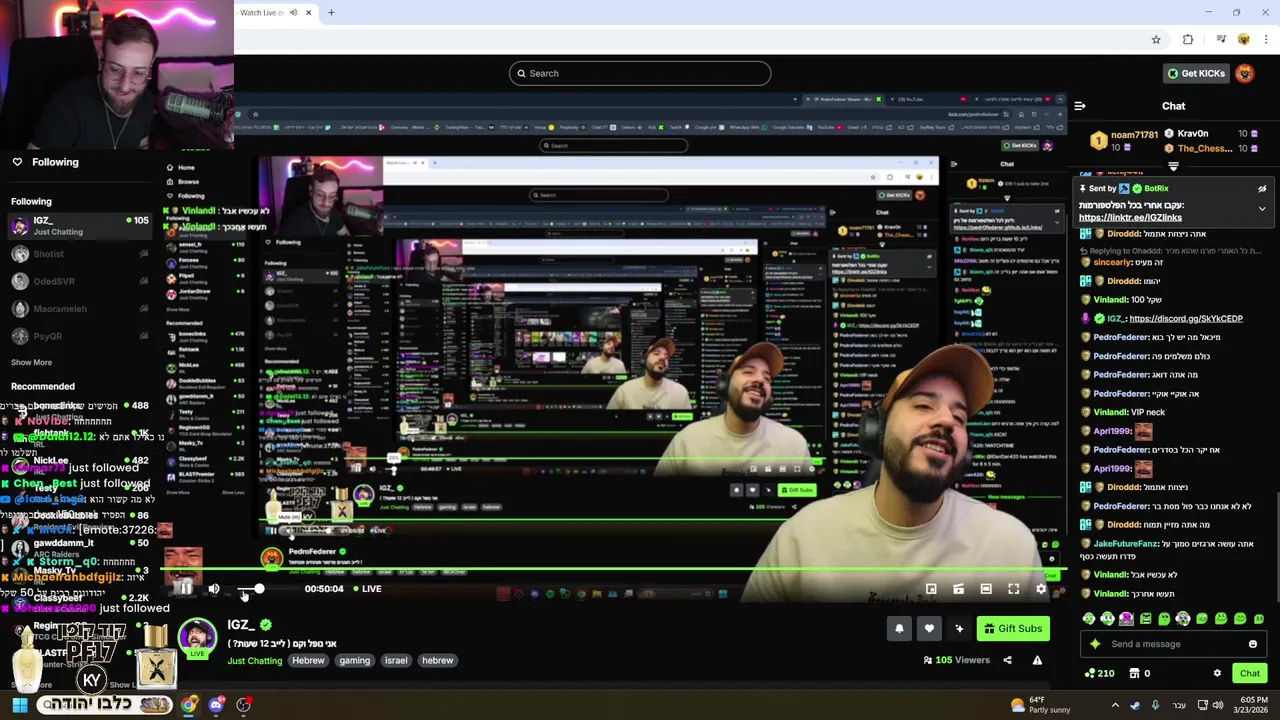This screenshot has width=1280, height=720.
Task: Mute the stream volume speaker icon
Action: point(213,589)
